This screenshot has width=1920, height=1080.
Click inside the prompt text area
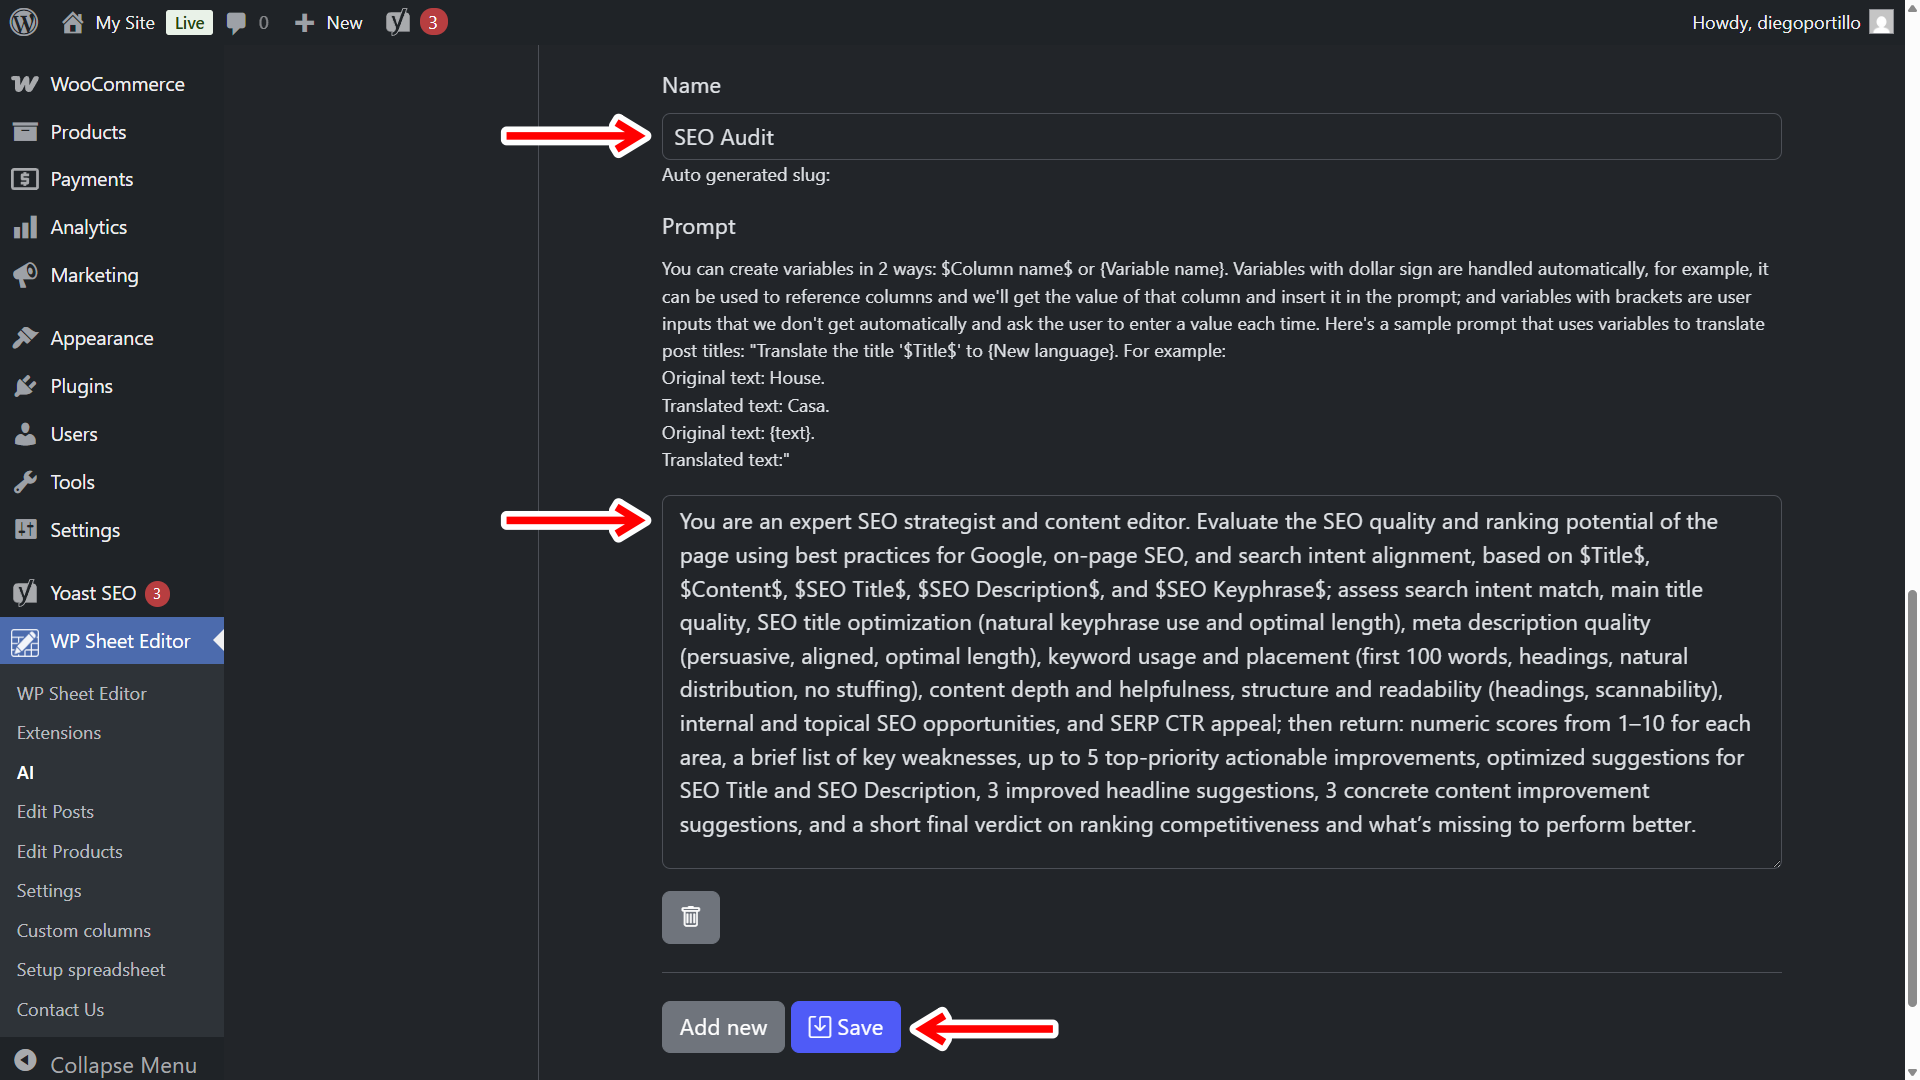(x=1220, y=680)
